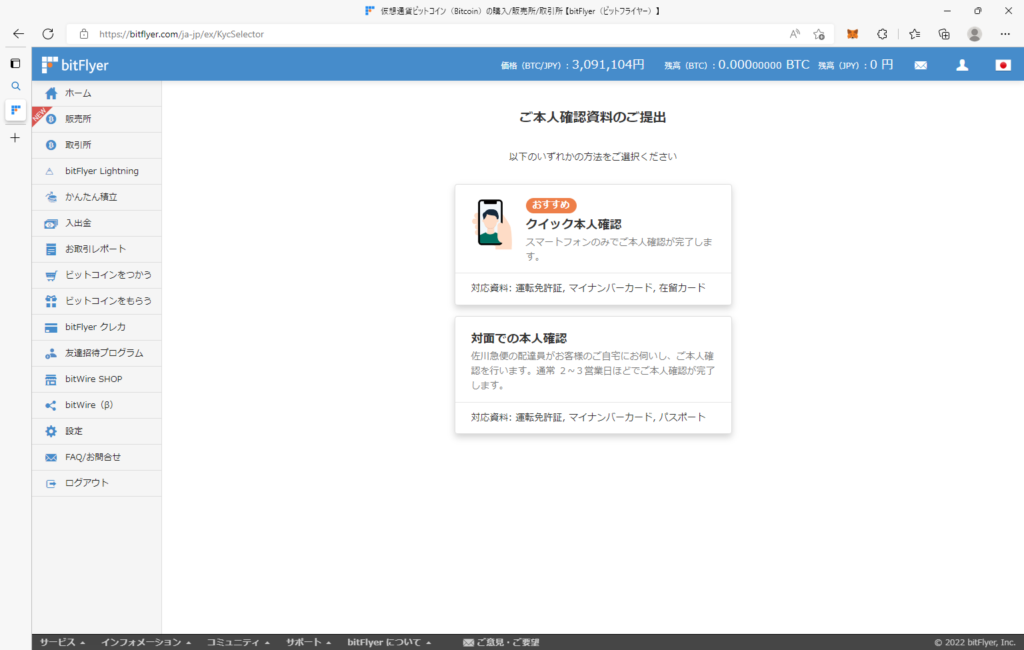Choose the 対面での本人確認 option card
This screenshot has height=650, width=1024.
click(x=593, y=374)
